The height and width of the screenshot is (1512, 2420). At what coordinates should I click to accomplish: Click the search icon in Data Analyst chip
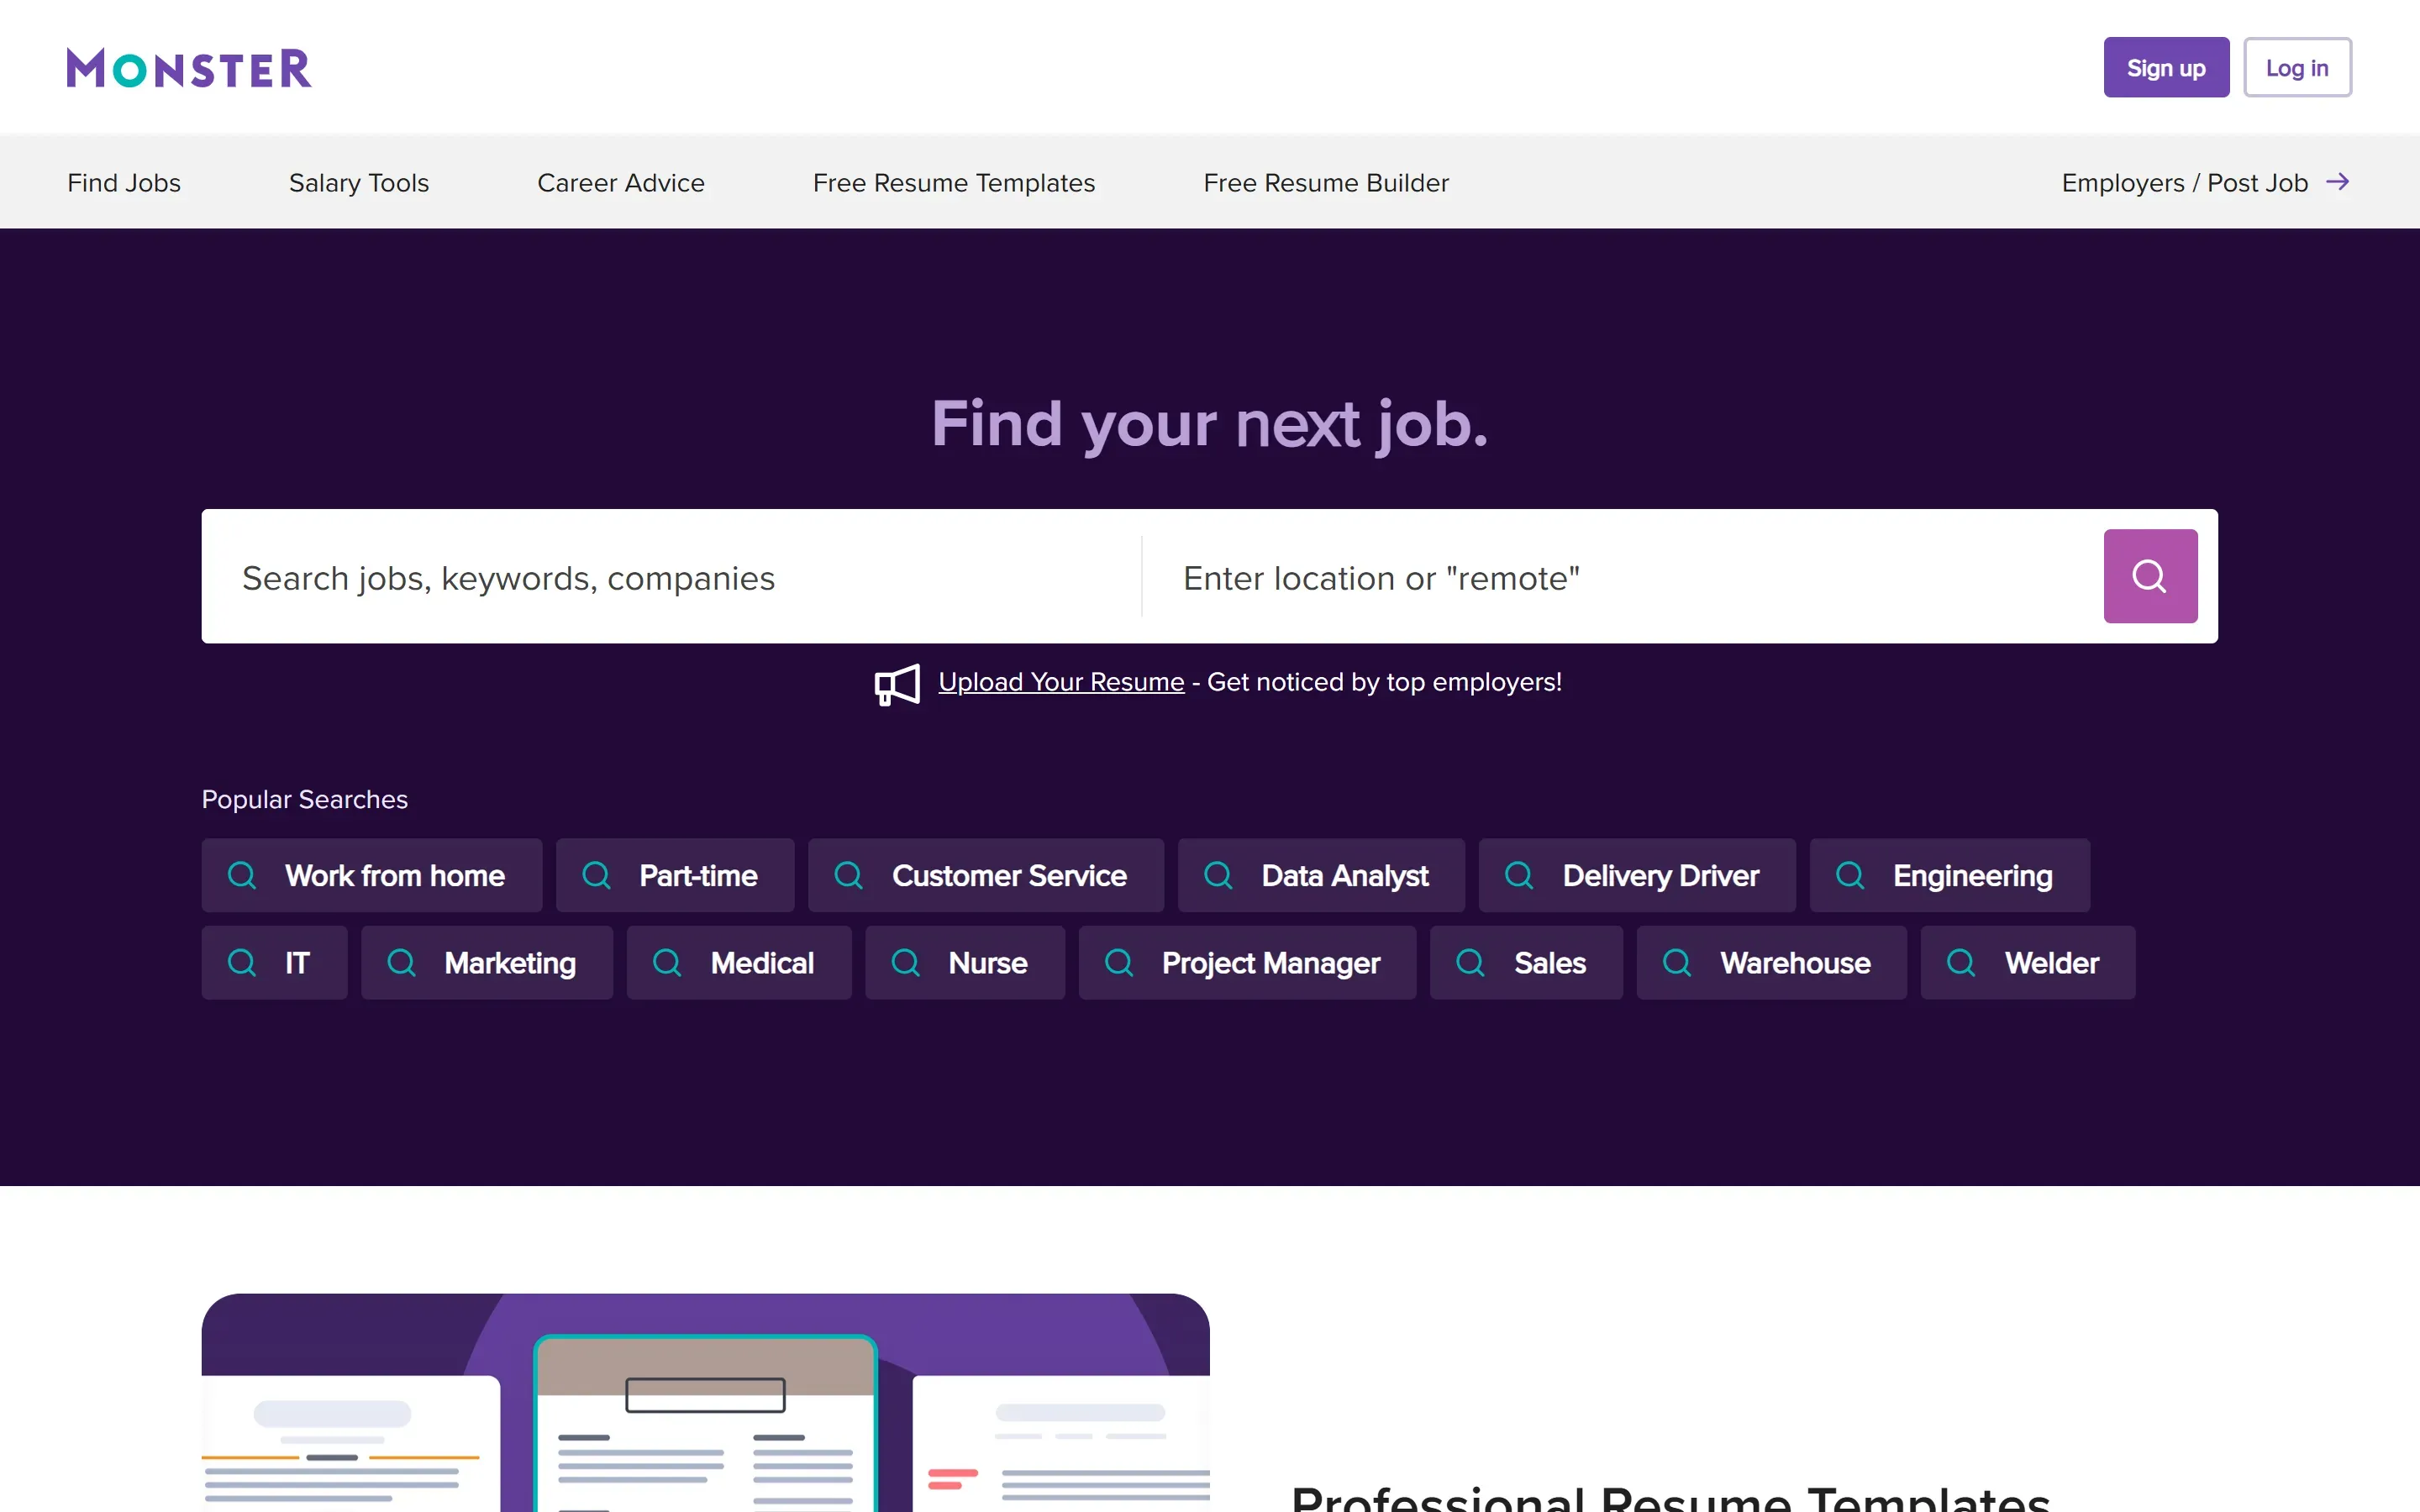point(1218,875)
